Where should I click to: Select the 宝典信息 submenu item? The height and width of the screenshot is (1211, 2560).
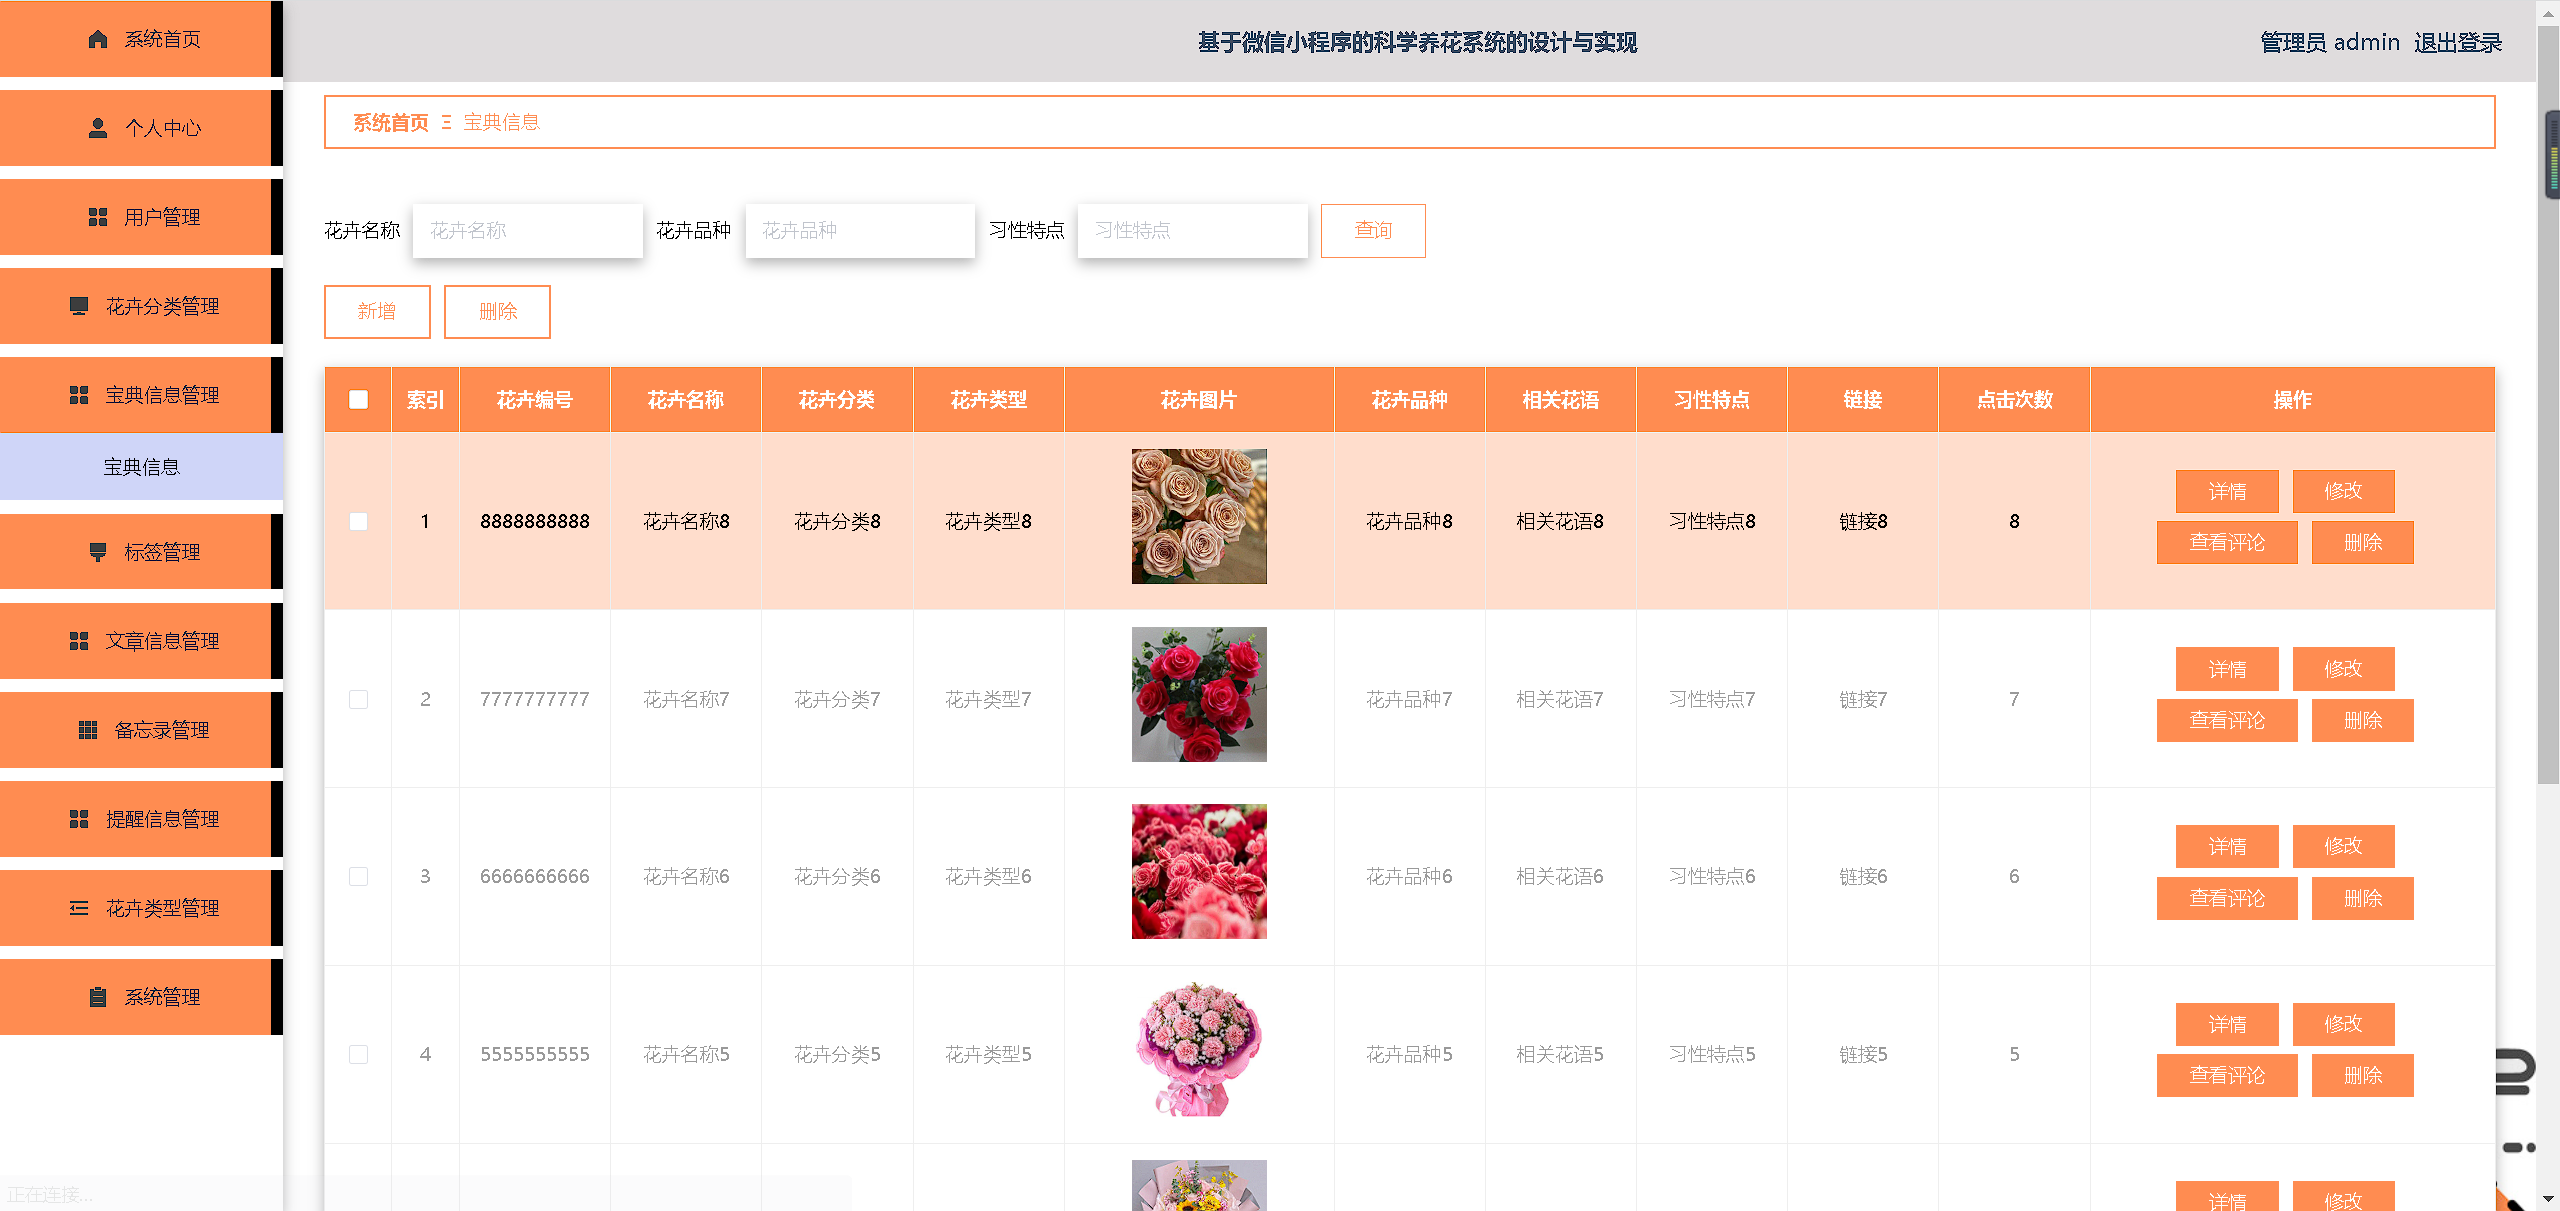141,467
